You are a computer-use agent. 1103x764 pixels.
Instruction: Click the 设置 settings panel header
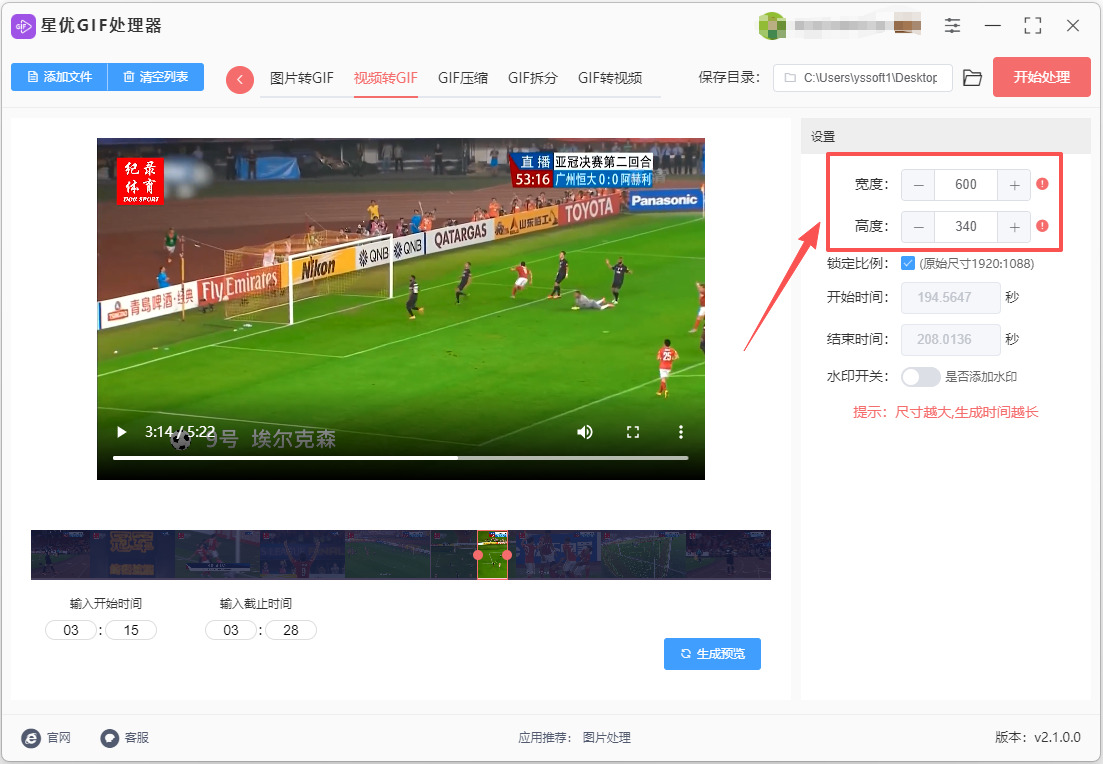tap(946, 136)
